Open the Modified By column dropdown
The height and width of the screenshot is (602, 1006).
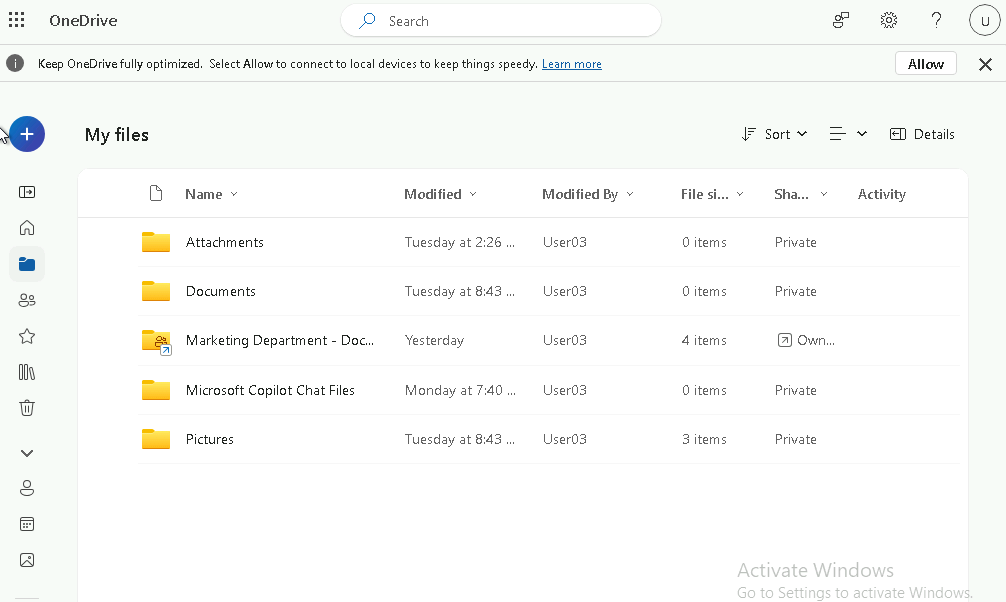click(x=588, y=194)
